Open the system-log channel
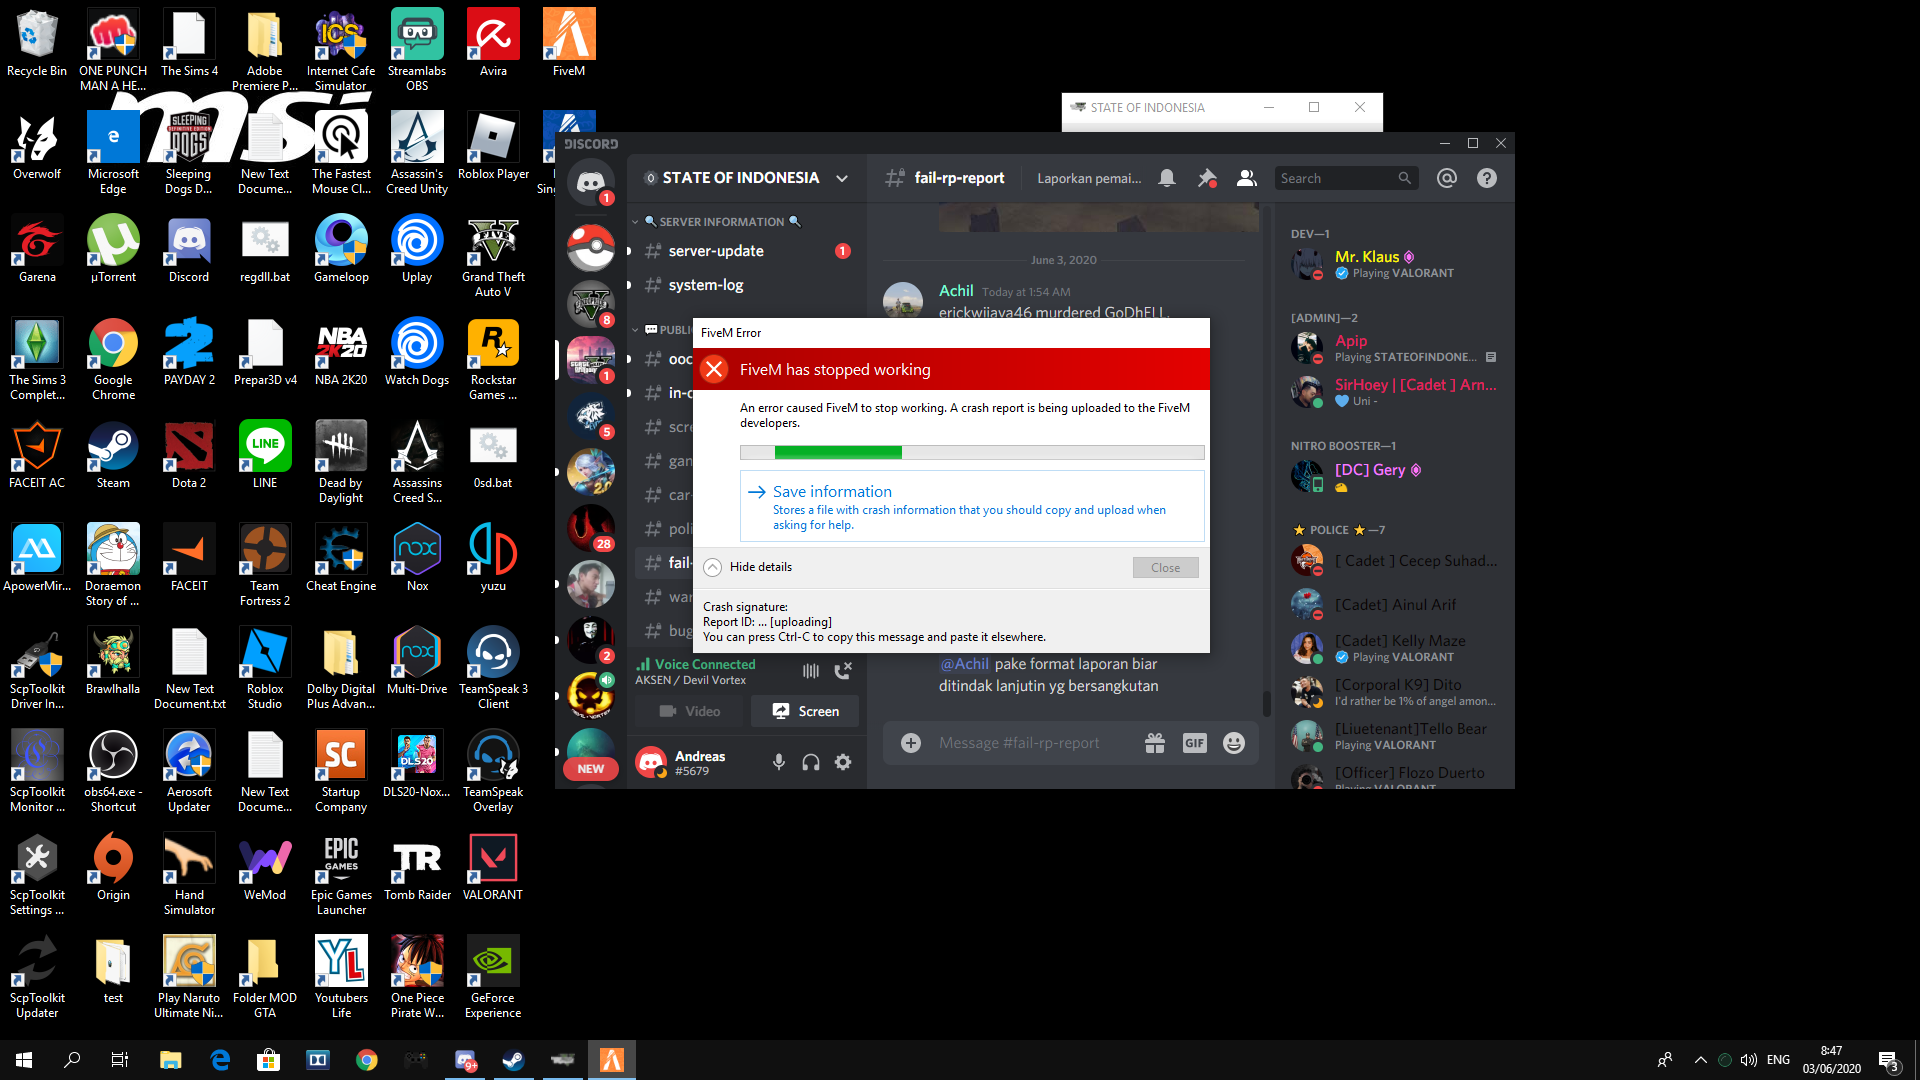Viewport: 1920px width, 1080px height. pos(706,285)
